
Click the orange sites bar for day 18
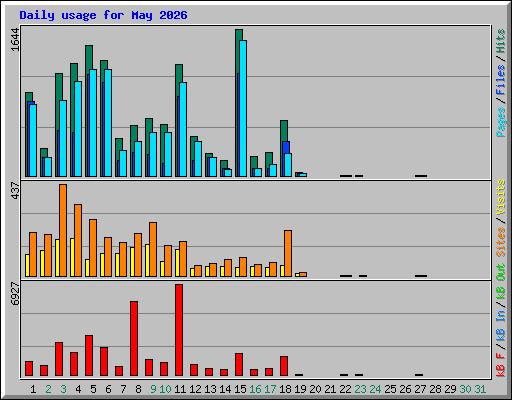(x=288, y=253)
